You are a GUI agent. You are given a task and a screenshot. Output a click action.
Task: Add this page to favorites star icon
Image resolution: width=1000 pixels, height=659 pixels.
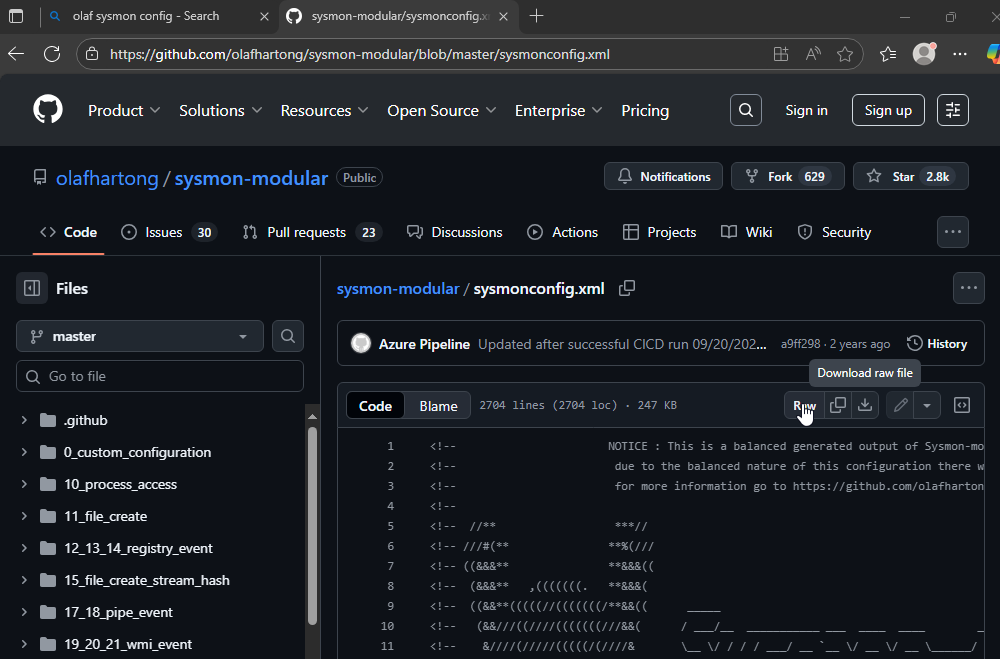pos(844,54)
